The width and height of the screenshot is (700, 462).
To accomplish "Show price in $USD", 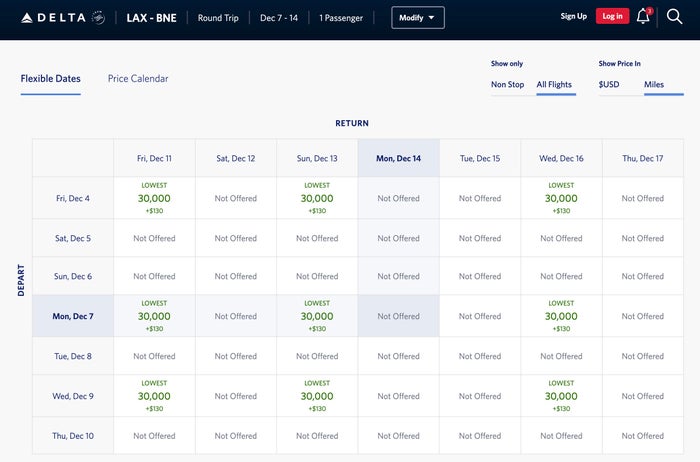I will click(x=609, y=84).
